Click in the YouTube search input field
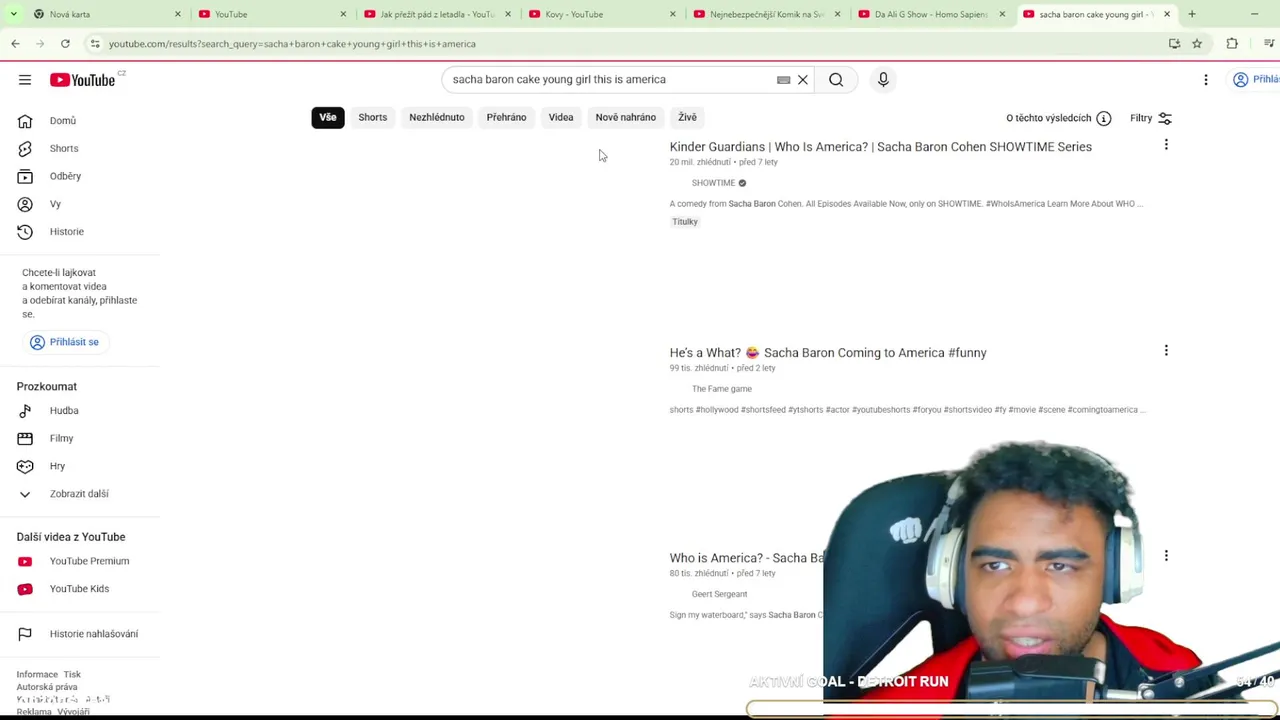 coord(610,80)
